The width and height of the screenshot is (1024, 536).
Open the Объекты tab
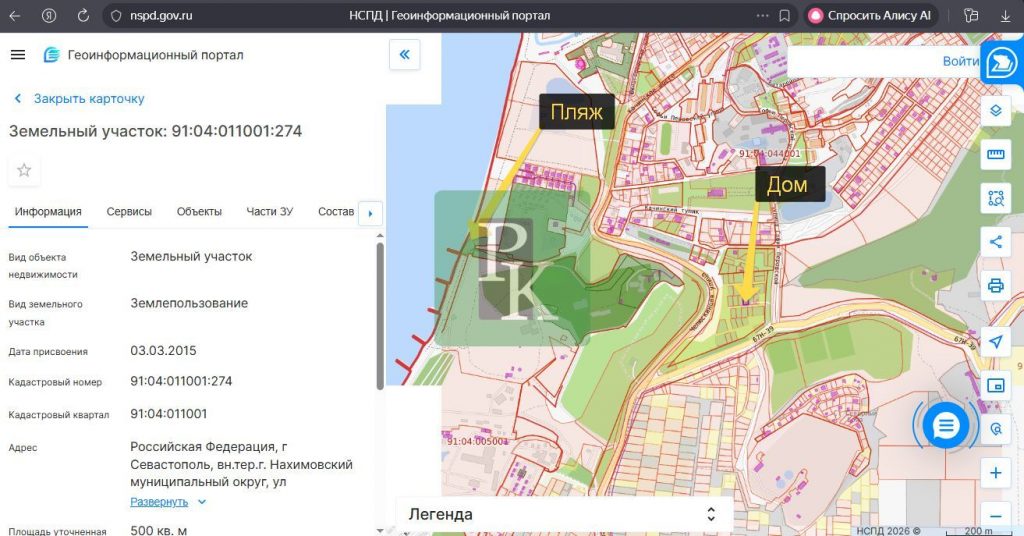point(199,211)
